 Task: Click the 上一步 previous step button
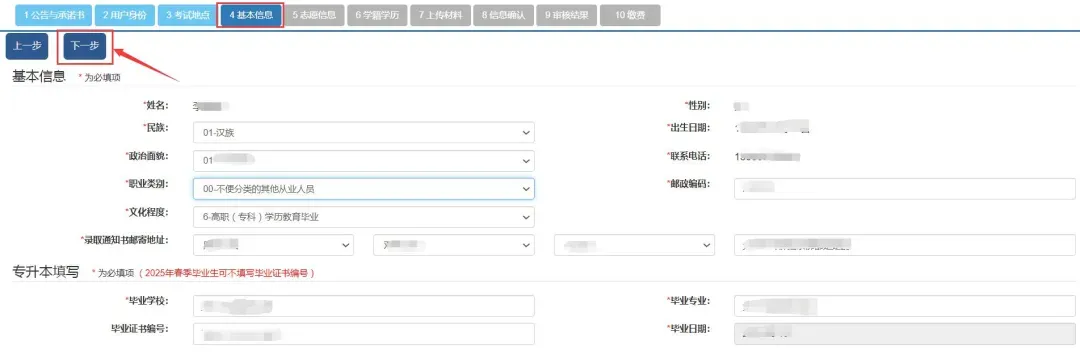pyautogui.click(x=27, y=46)
